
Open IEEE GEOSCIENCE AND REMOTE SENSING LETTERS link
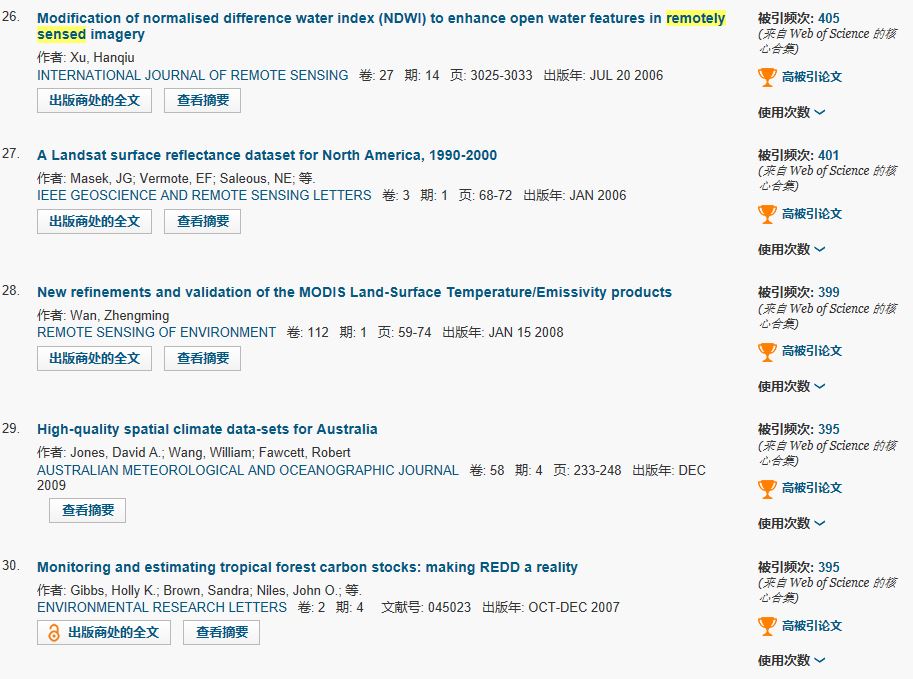click(x=204, y=196)
